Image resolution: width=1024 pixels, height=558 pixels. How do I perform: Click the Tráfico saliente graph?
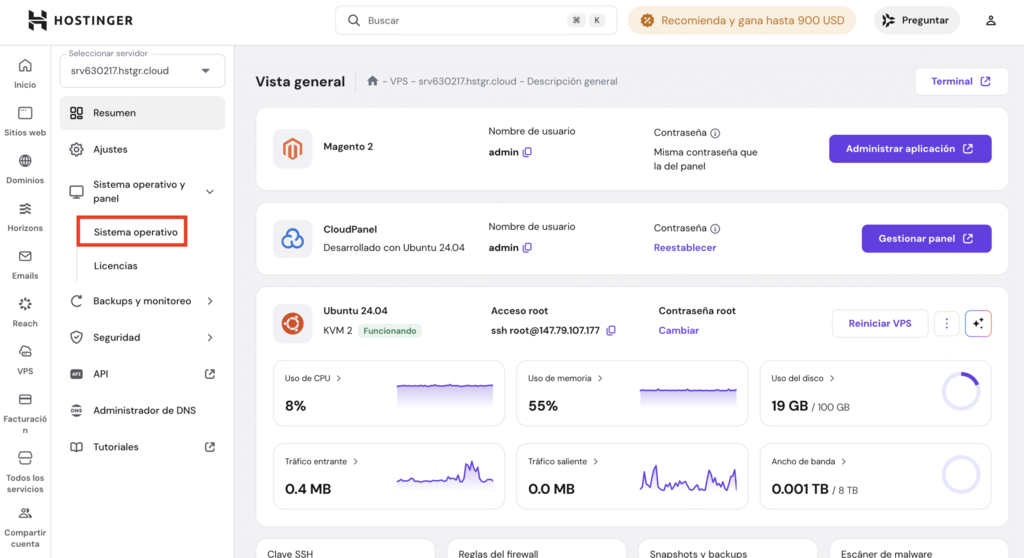point(688,478)
